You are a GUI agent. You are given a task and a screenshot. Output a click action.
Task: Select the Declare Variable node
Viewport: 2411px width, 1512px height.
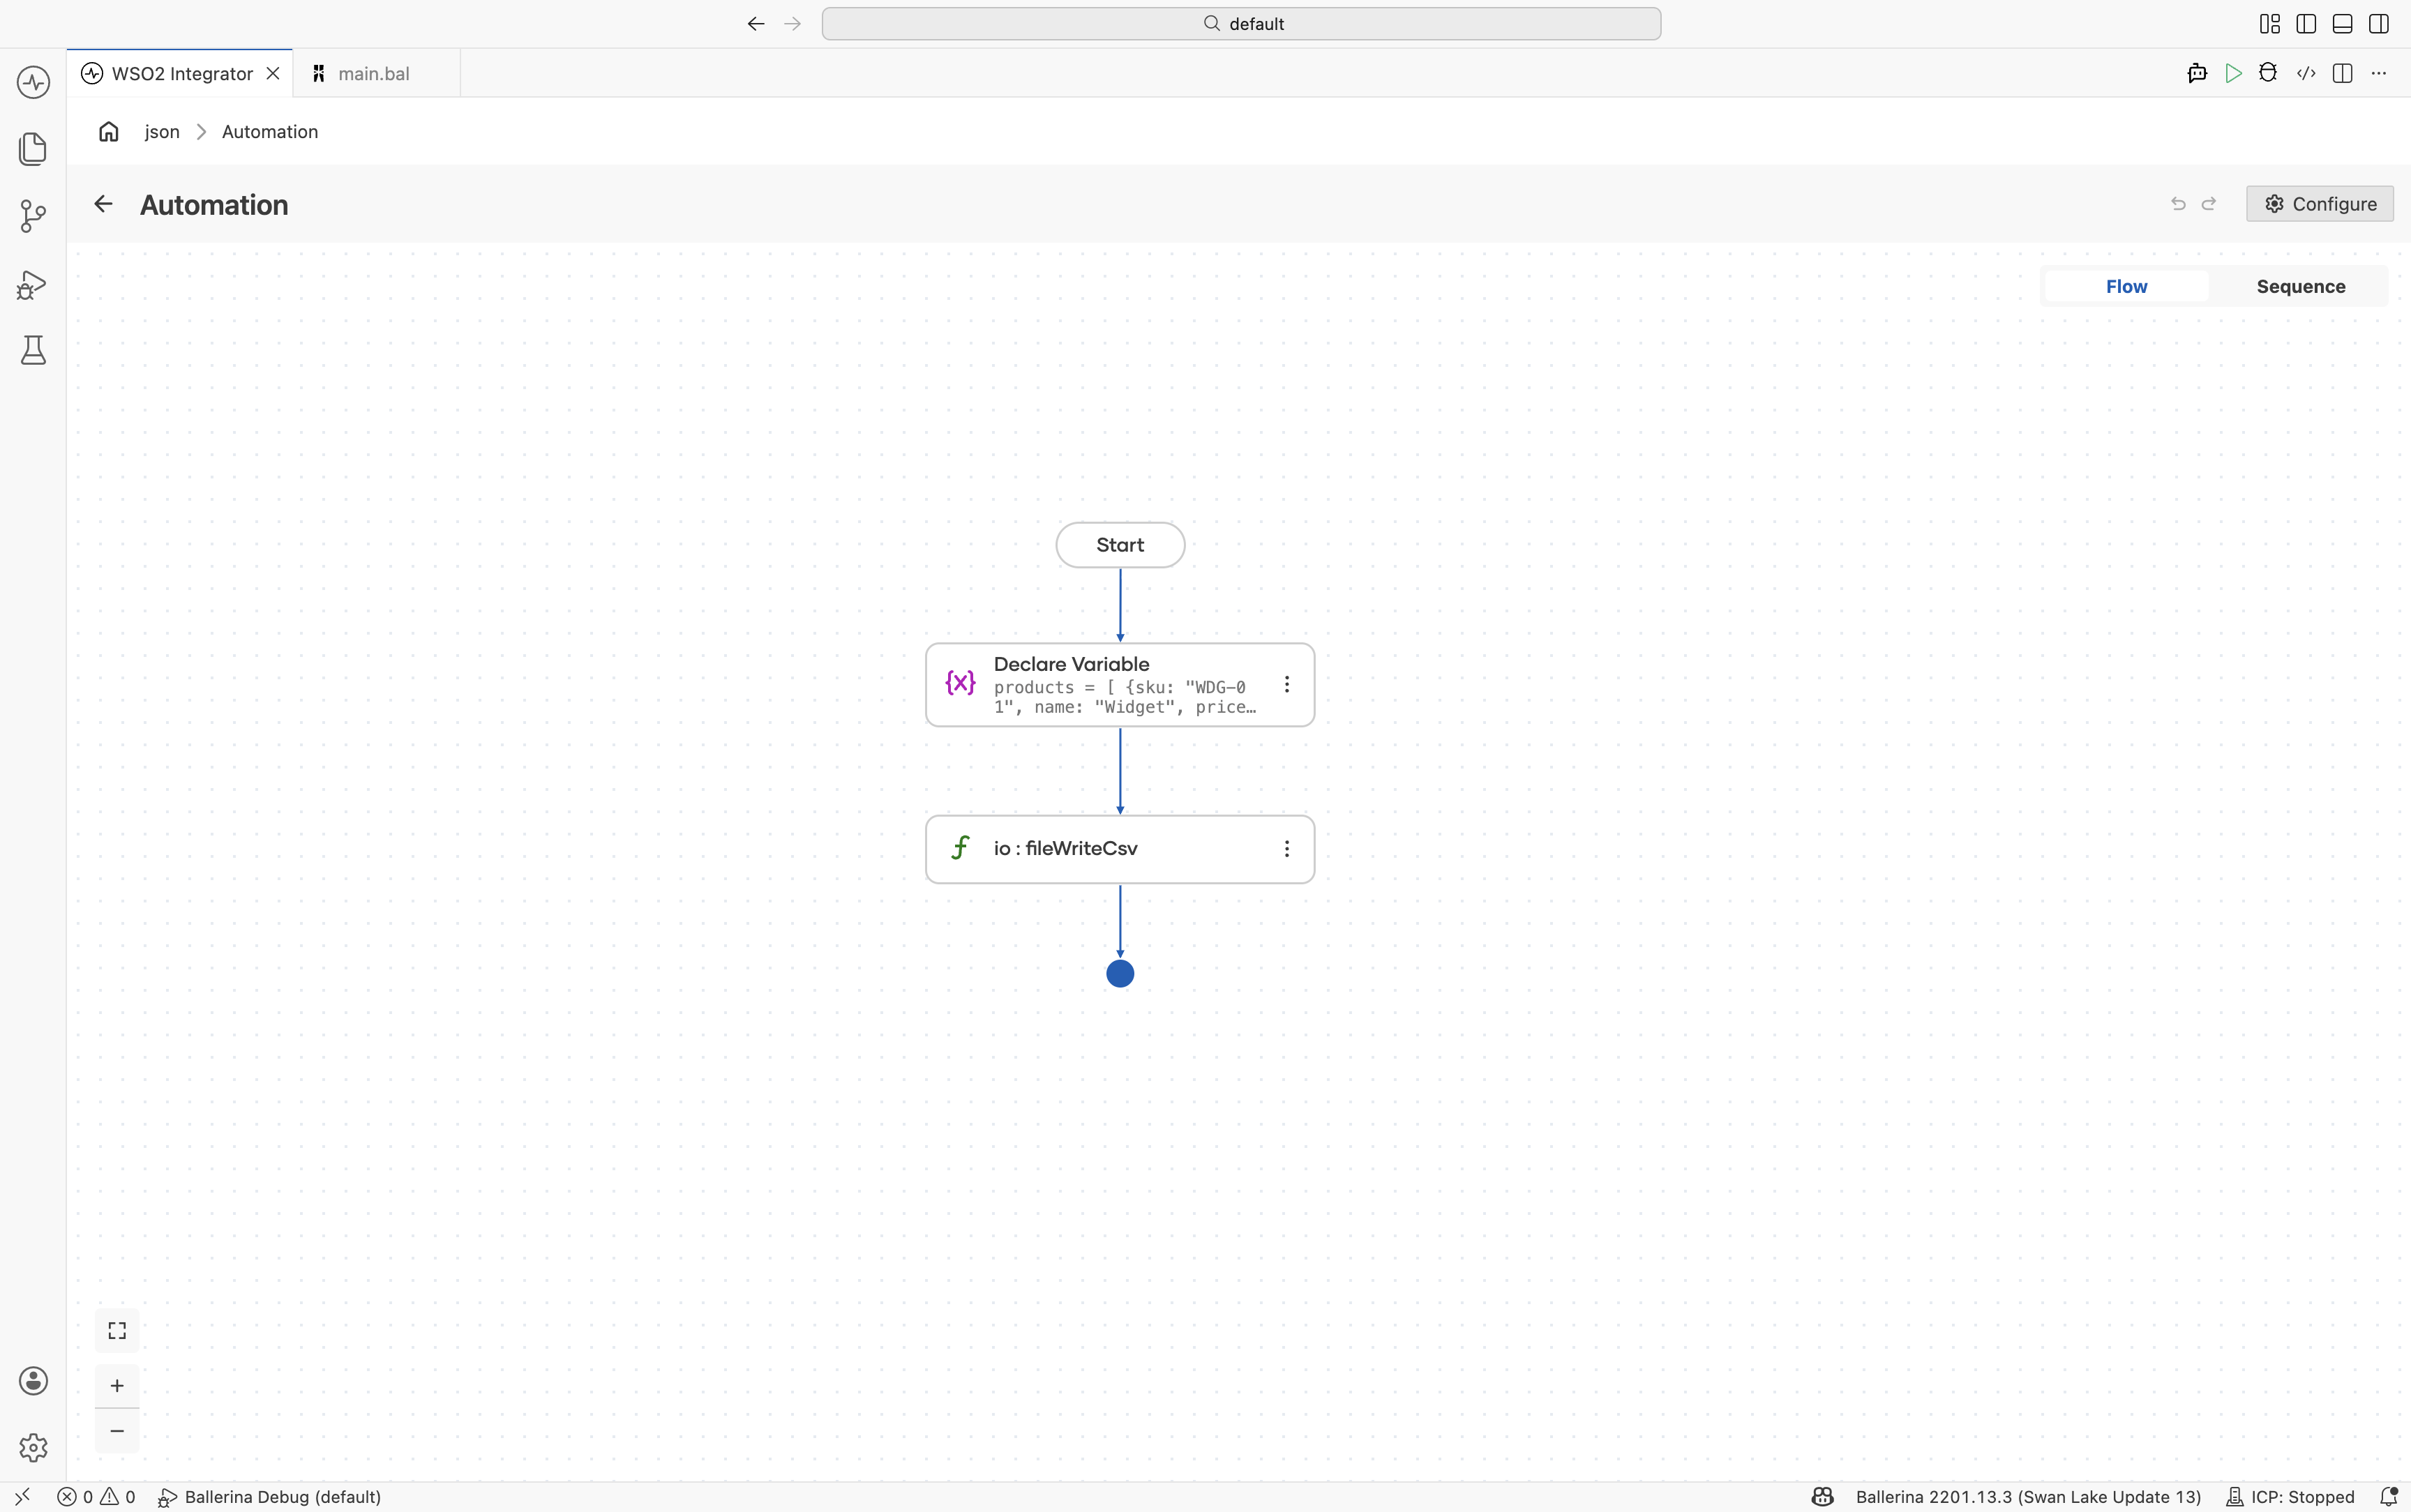(x=1120, y=685)
